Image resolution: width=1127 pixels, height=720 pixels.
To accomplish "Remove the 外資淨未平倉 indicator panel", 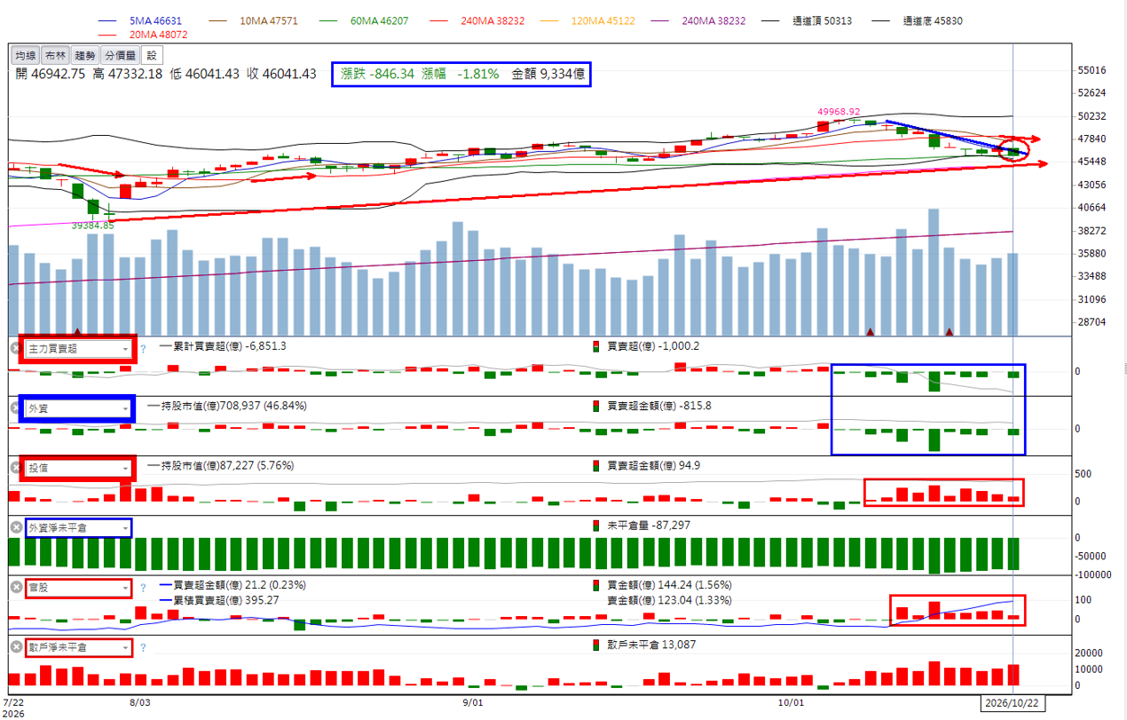I will [x=16, y=527].
